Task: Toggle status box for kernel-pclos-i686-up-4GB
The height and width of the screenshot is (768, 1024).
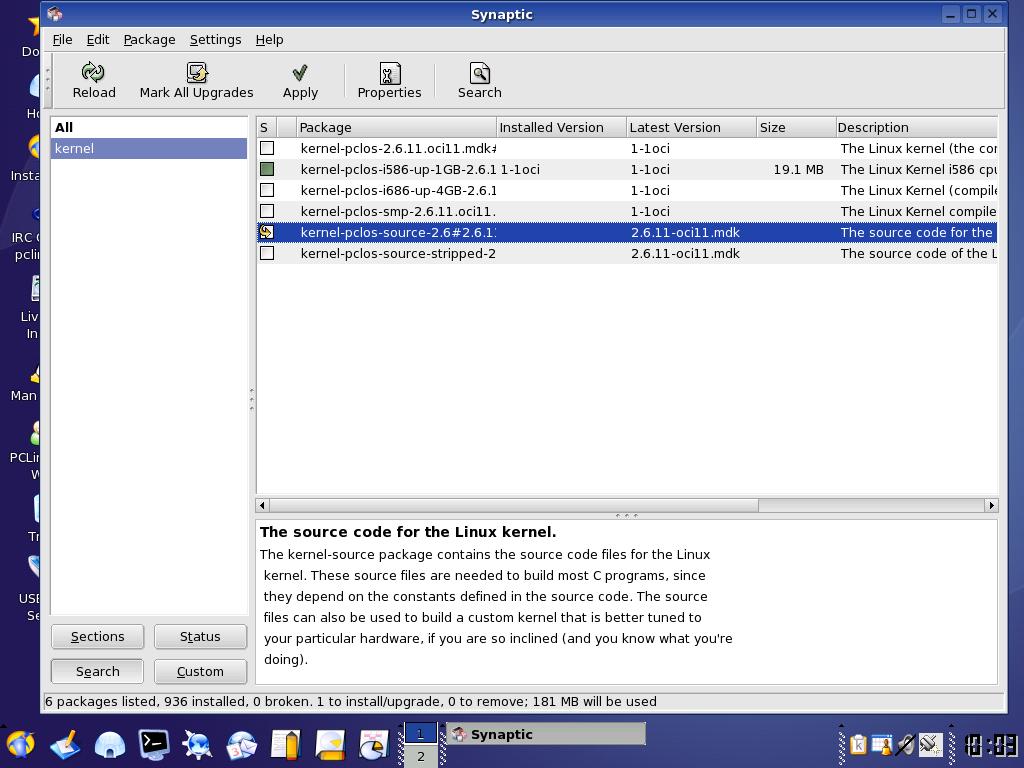Action: click(x=267, y=190)
